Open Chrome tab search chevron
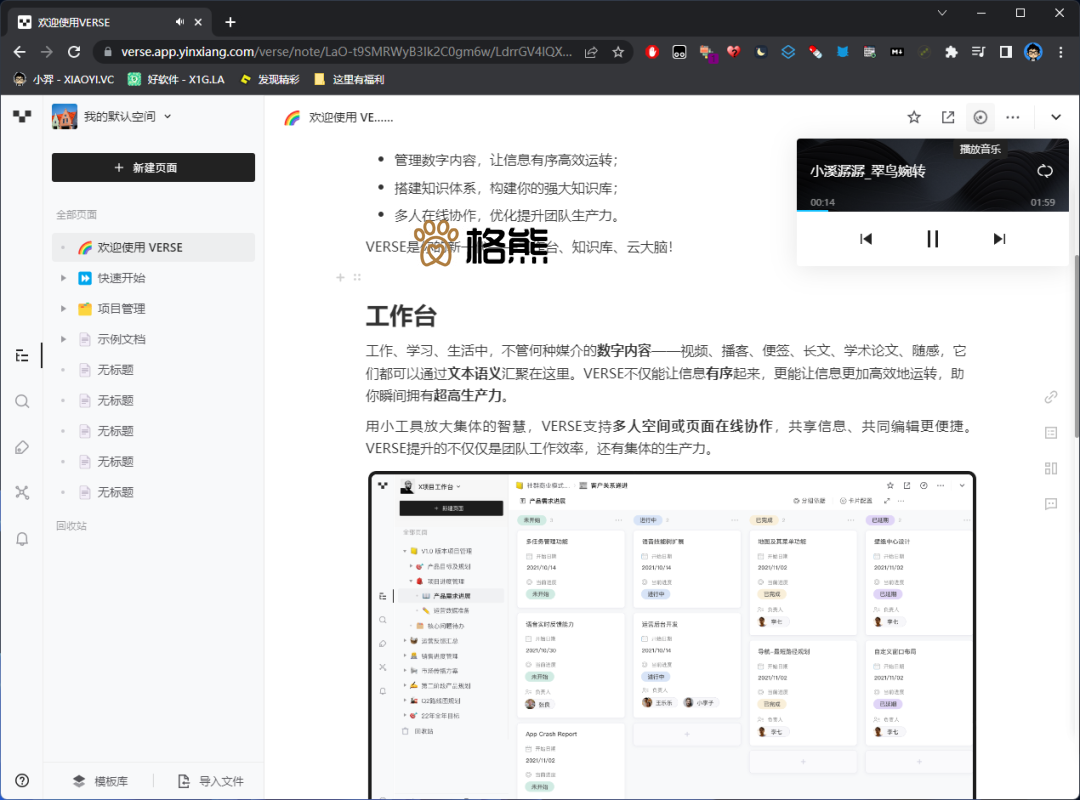 942,12
